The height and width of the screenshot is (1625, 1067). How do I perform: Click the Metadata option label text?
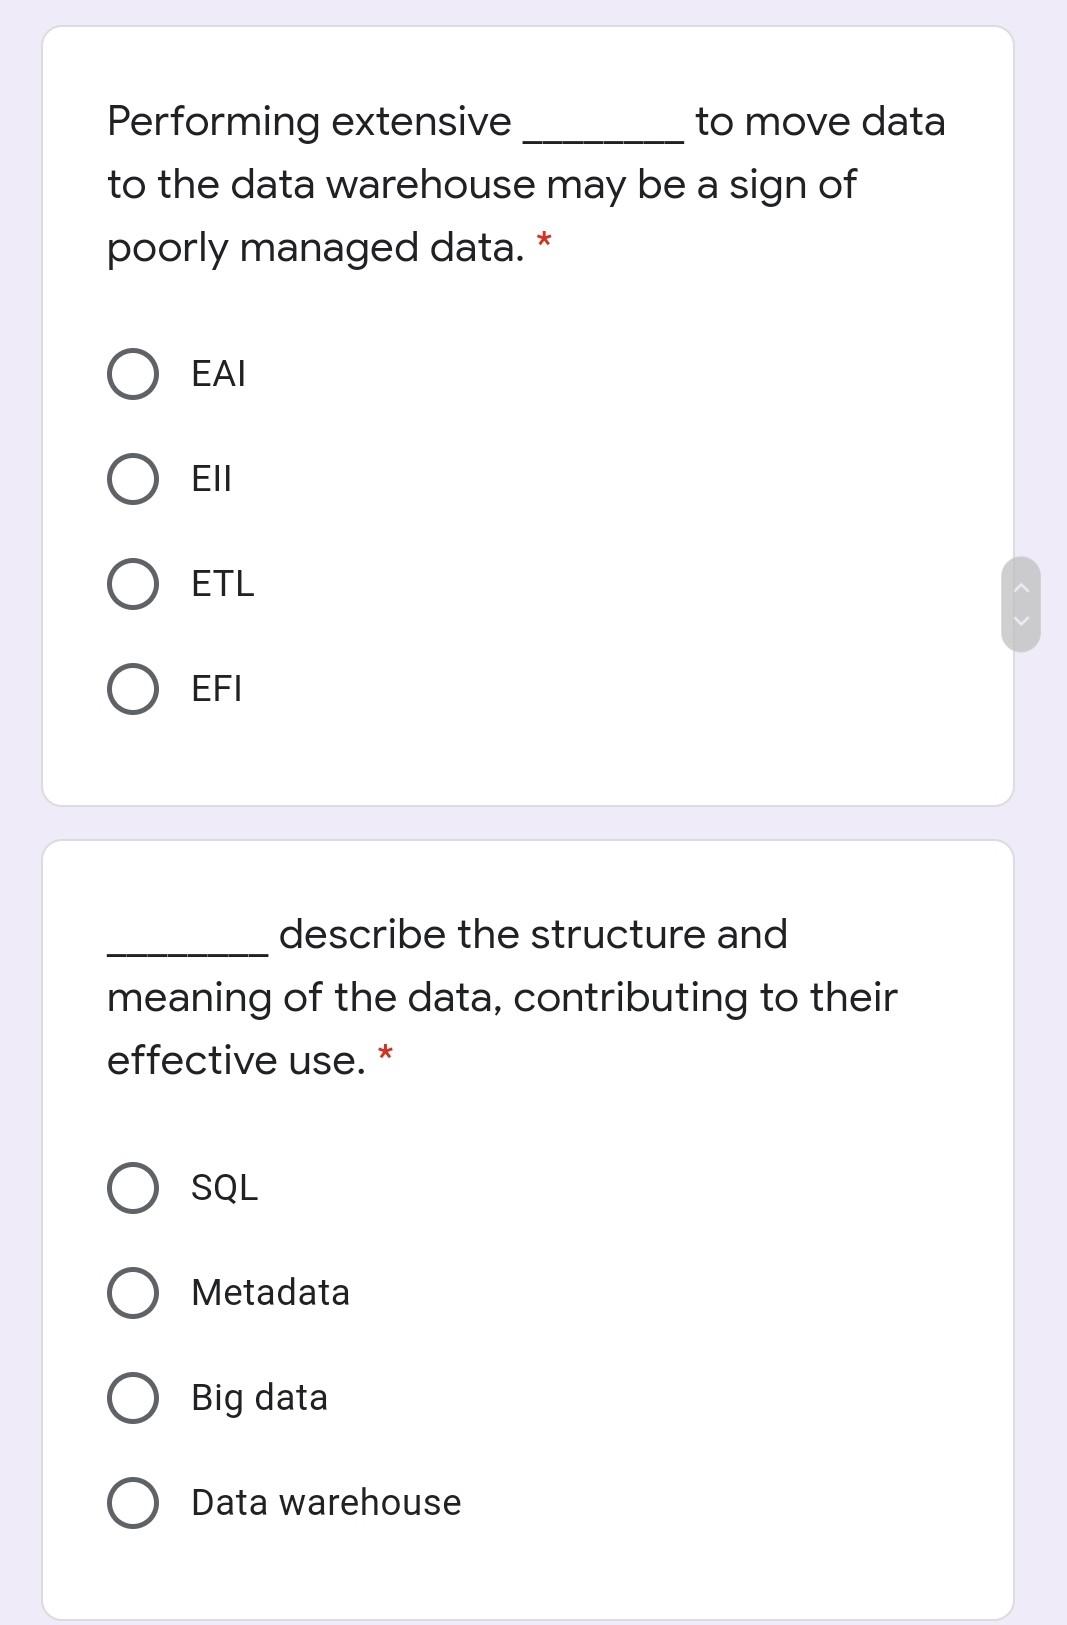point(270,1293)
